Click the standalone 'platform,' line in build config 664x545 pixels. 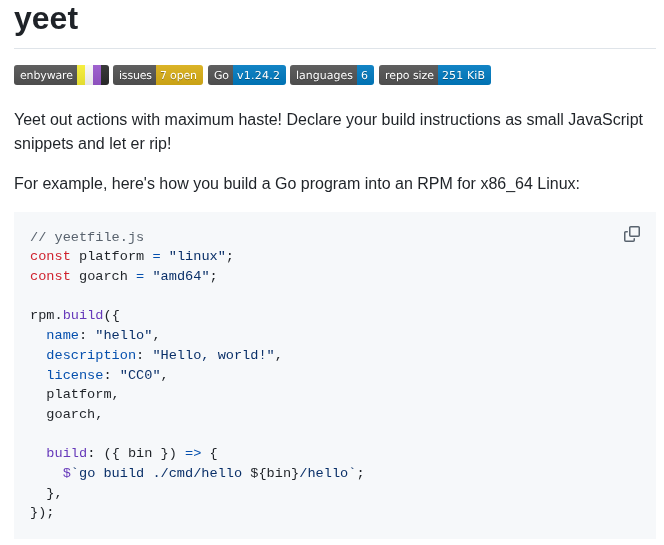82,394
